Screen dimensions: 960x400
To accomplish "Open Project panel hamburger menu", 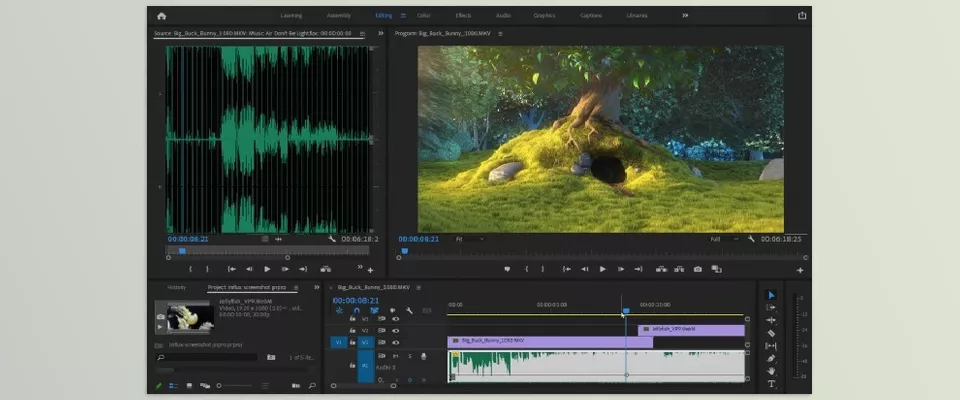I will coord(296,287).
